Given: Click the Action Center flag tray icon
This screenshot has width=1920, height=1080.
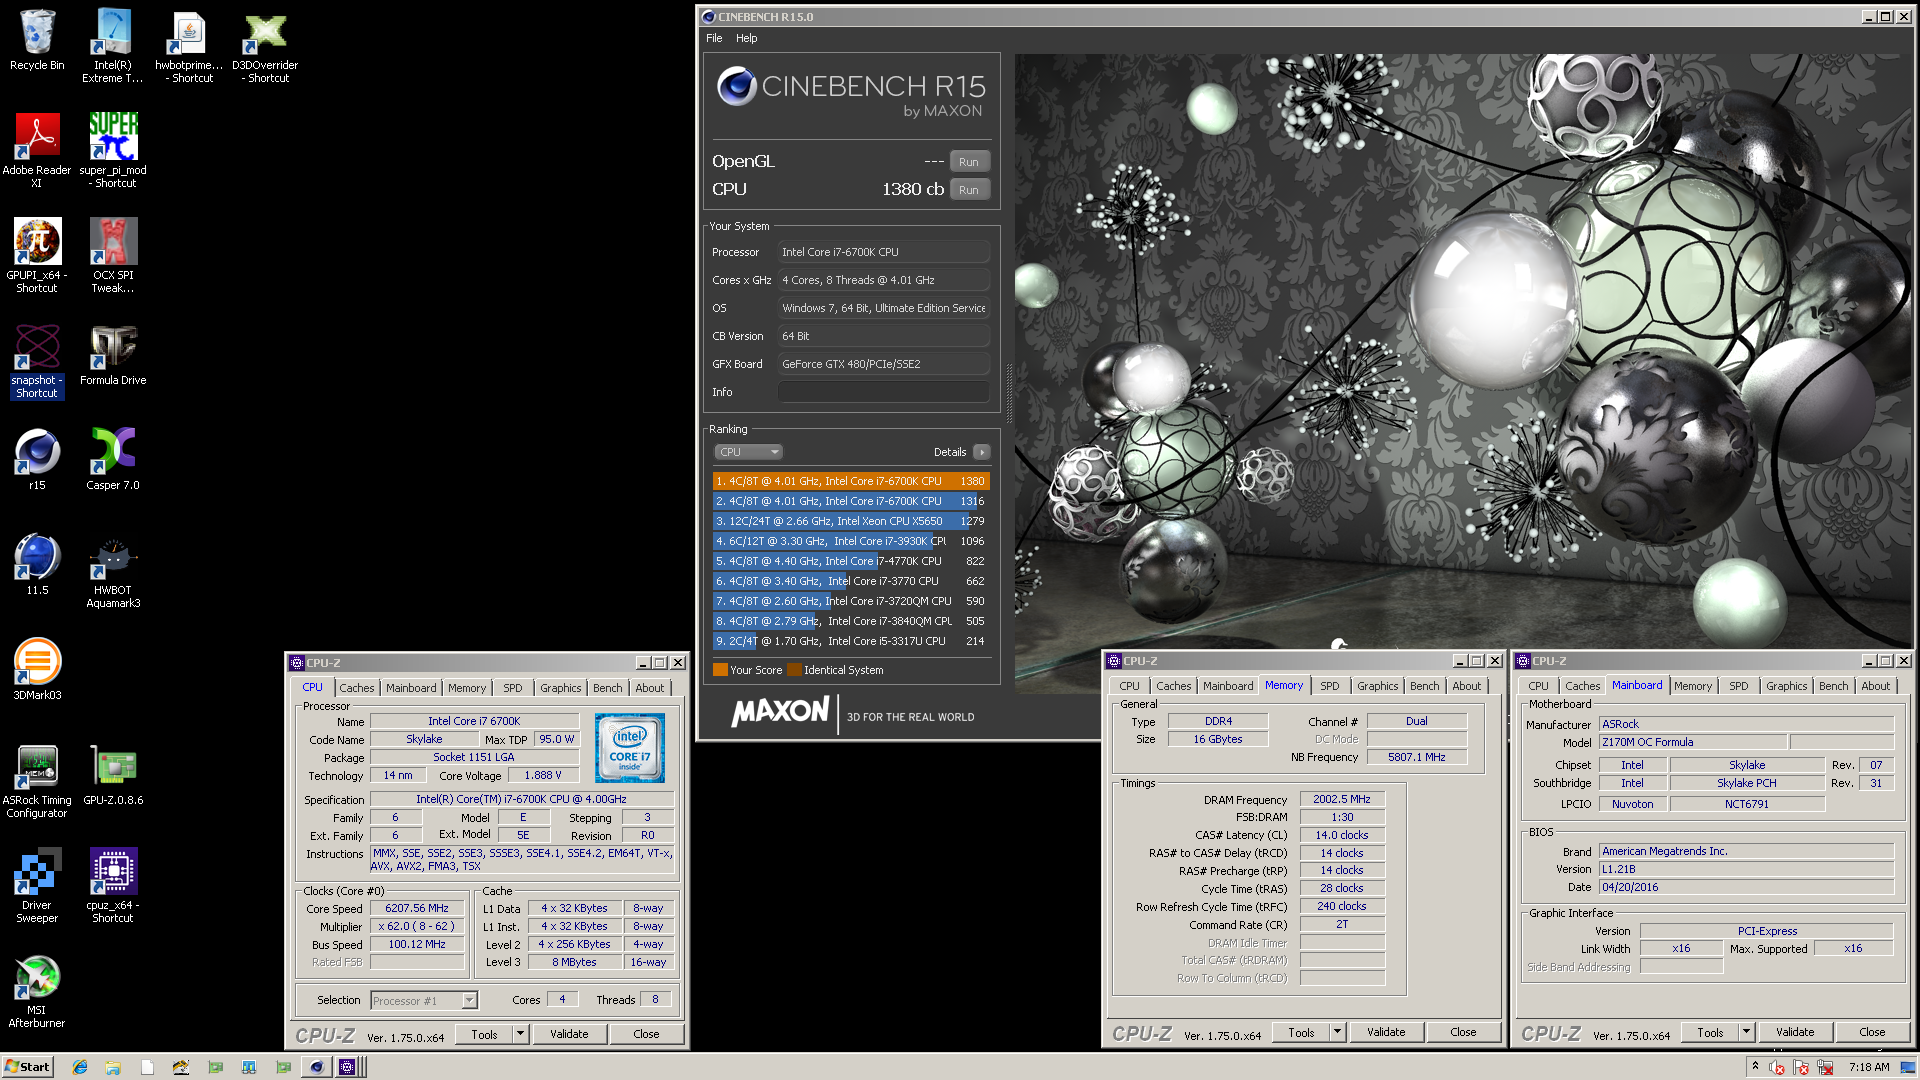Looking at the screenshot, I should pos(1801,1067).
